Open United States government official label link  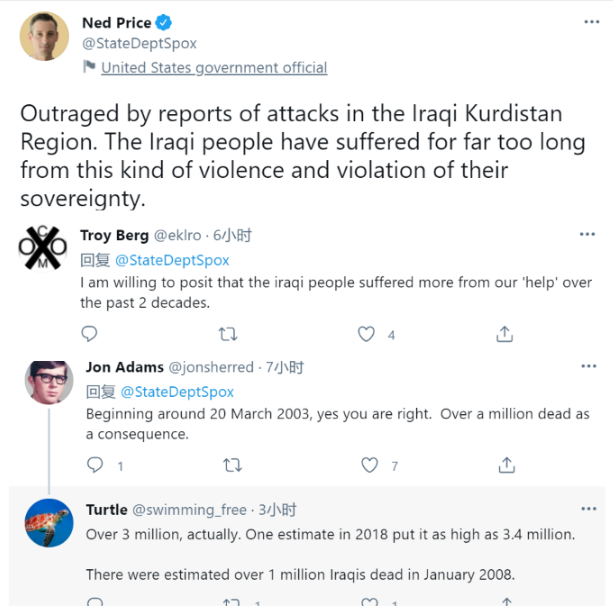[x=214, y=68]
